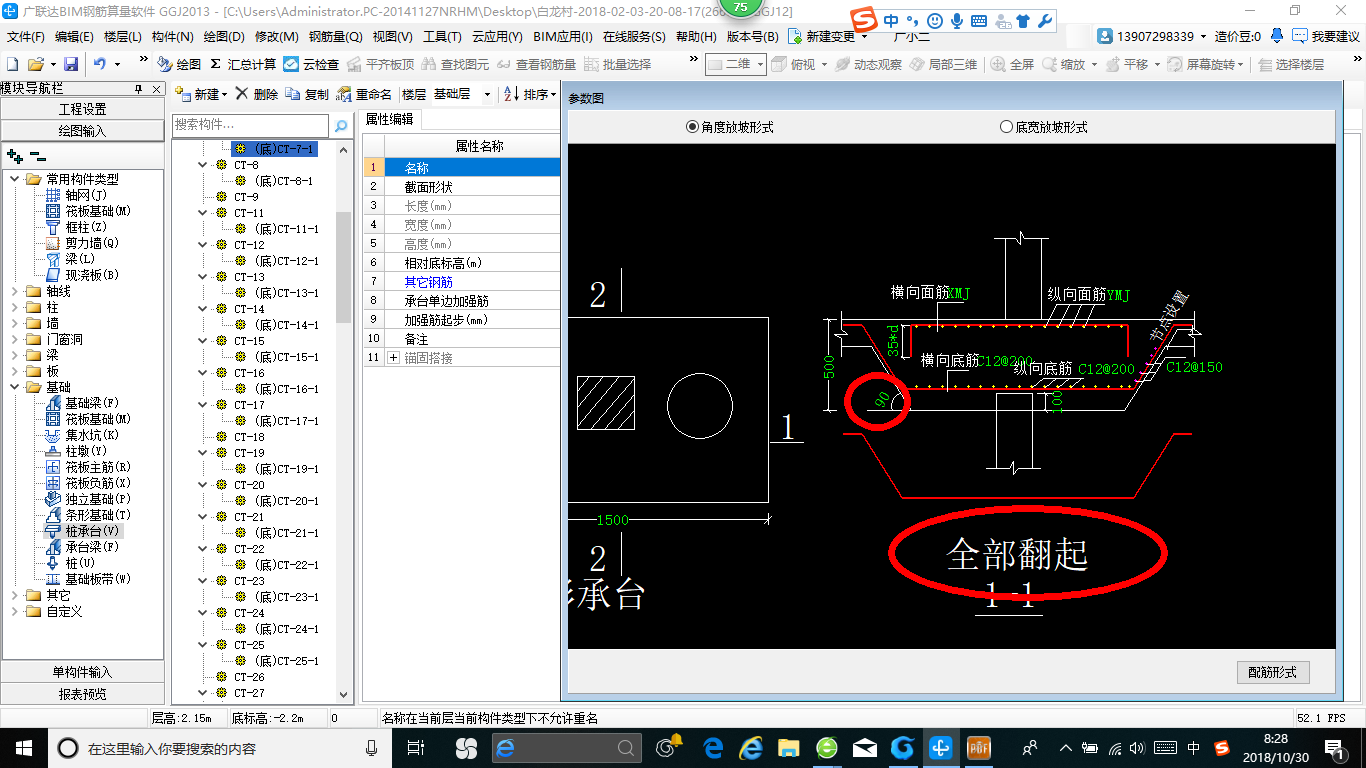The width and height of the screenshot is (1366, 768).
Task: Click the component search magnifier icon
Action: coord(341,126)
